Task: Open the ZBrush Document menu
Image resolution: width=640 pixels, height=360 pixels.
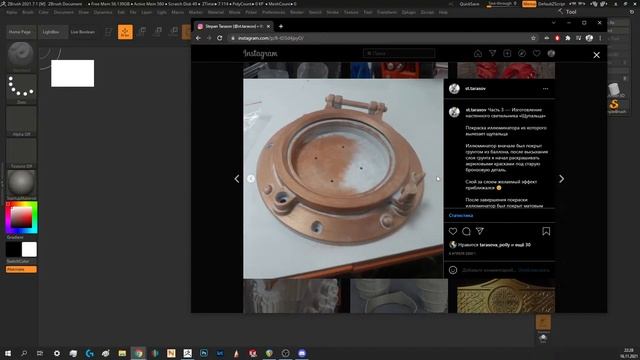Action: [x=64, y=12]
